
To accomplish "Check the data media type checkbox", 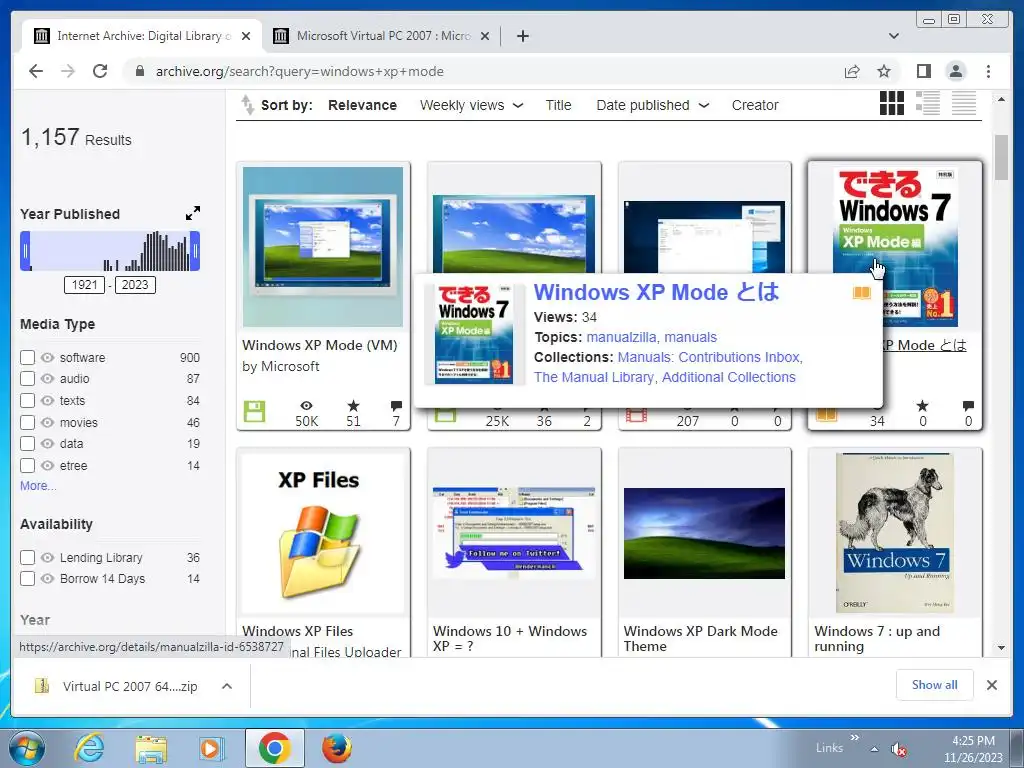I will pyautogui.click(x=27, y=443).
